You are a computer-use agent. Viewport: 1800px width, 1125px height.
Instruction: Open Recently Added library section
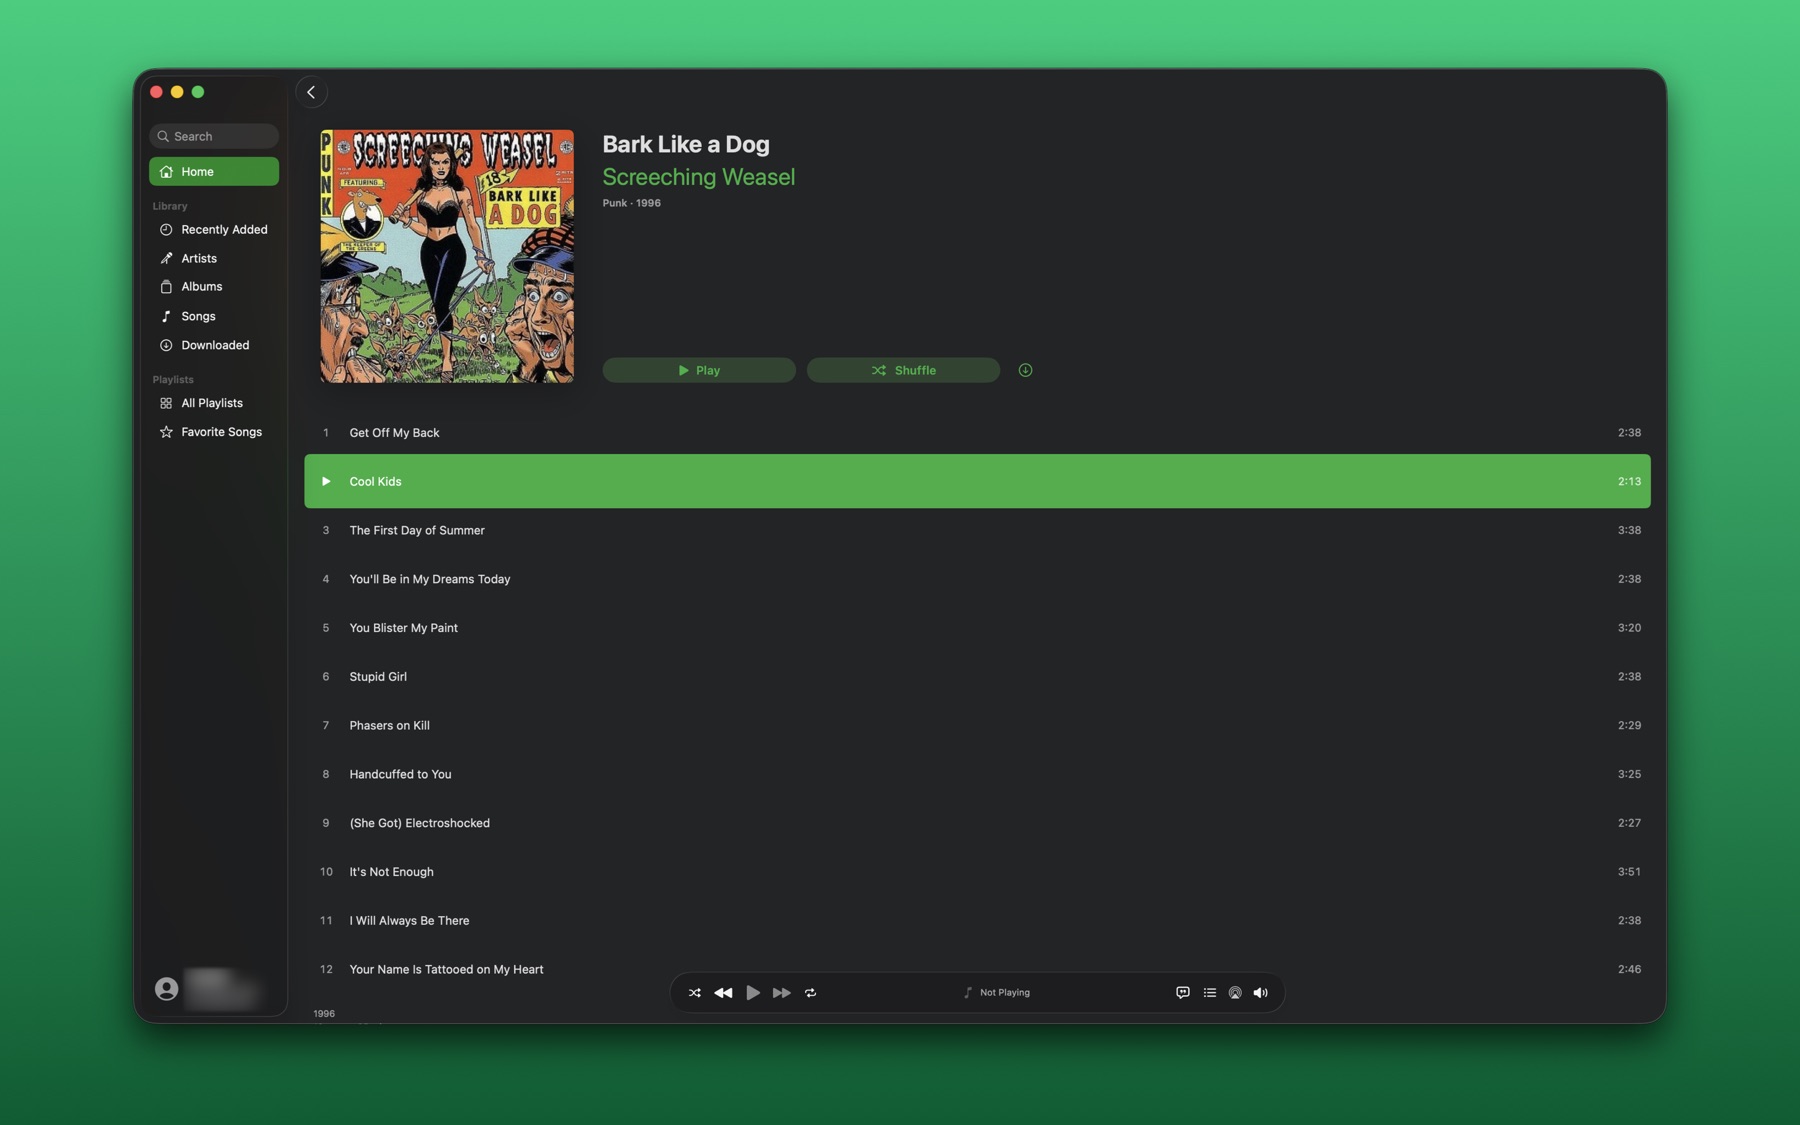point(214,229)
